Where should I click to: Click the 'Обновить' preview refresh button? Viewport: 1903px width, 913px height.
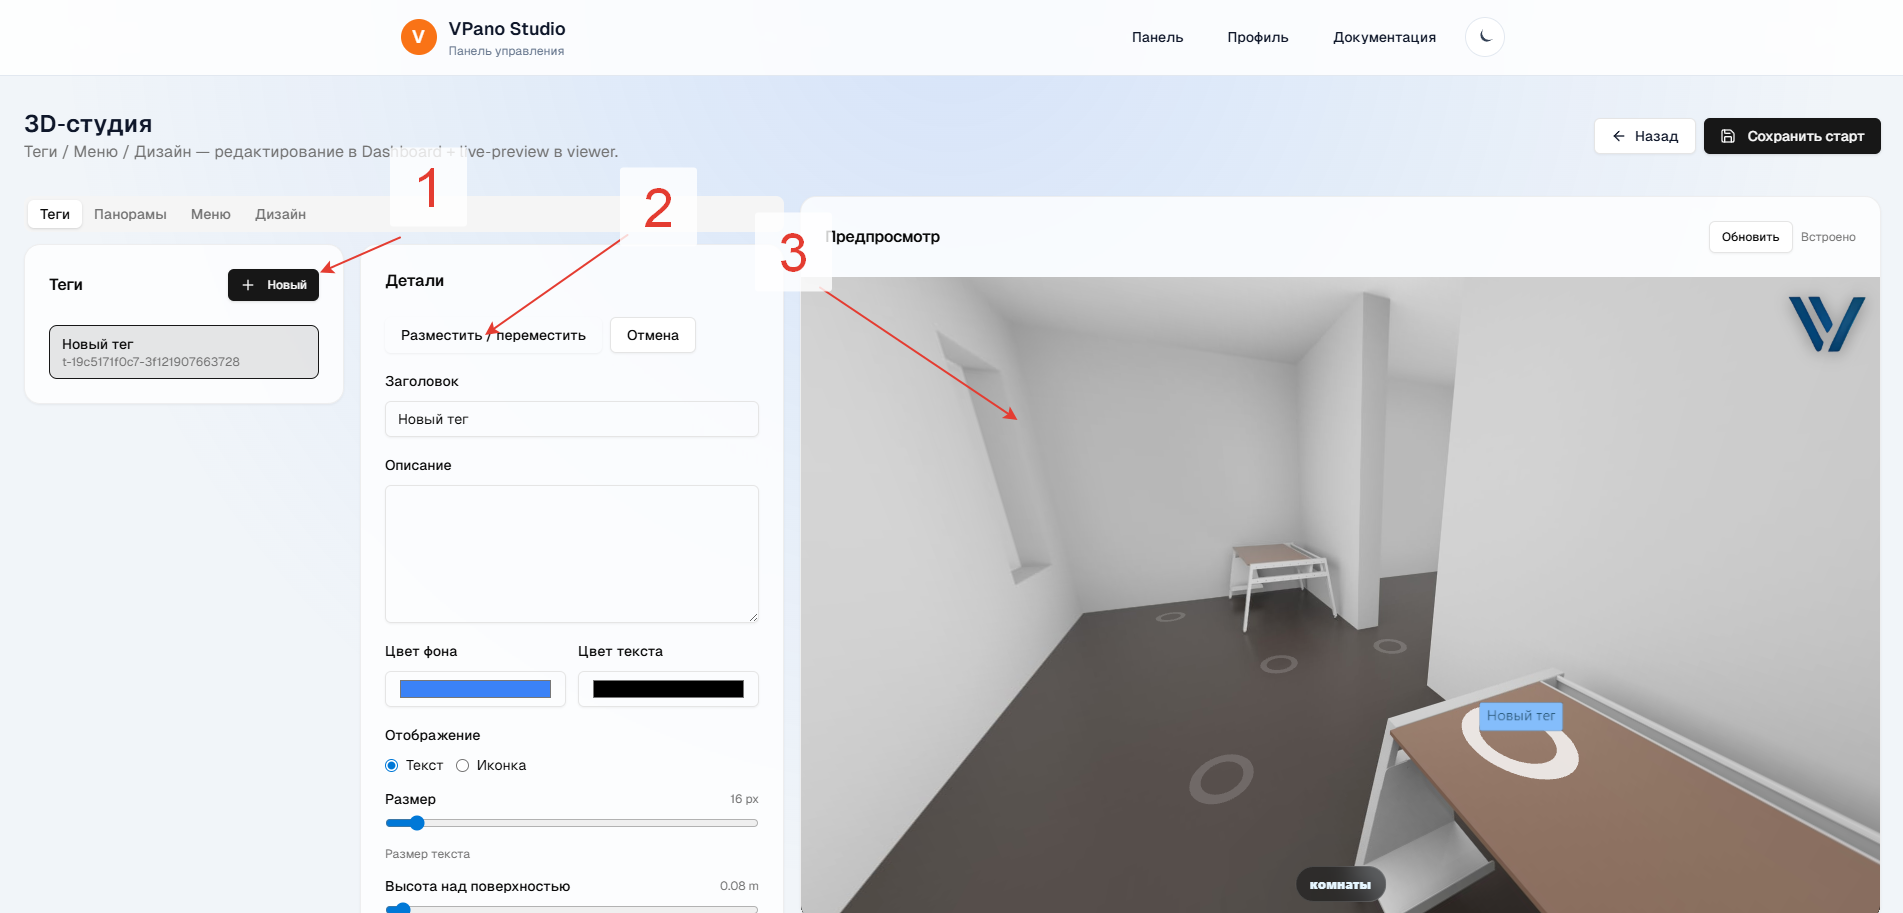click(x=1749, y=237)
